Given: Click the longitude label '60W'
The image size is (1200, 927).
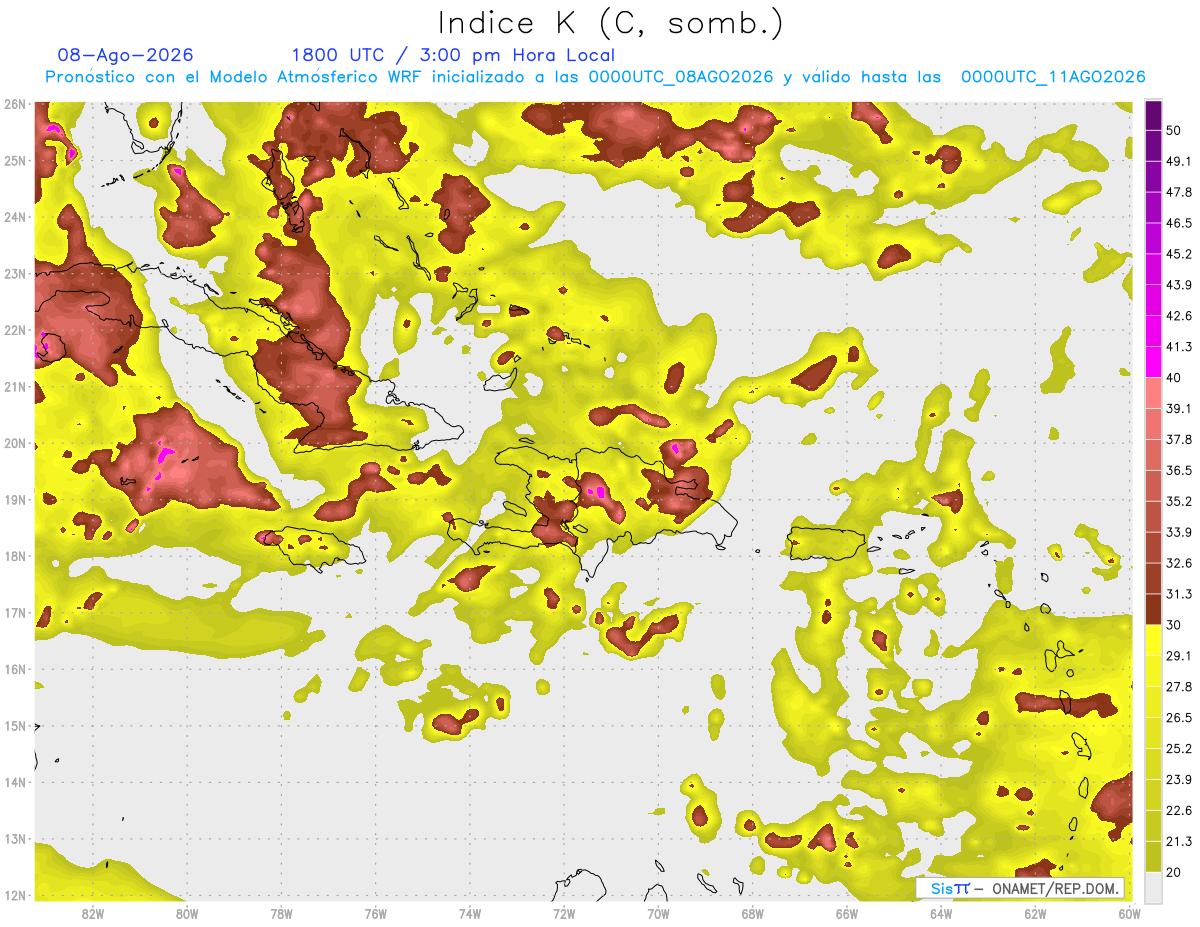Looking at the screenshot, I should (1129, 913).
